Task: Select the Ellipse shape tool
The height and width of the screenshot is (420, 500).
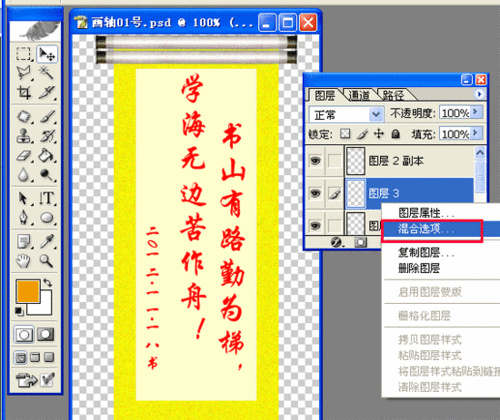Action: 47,218
